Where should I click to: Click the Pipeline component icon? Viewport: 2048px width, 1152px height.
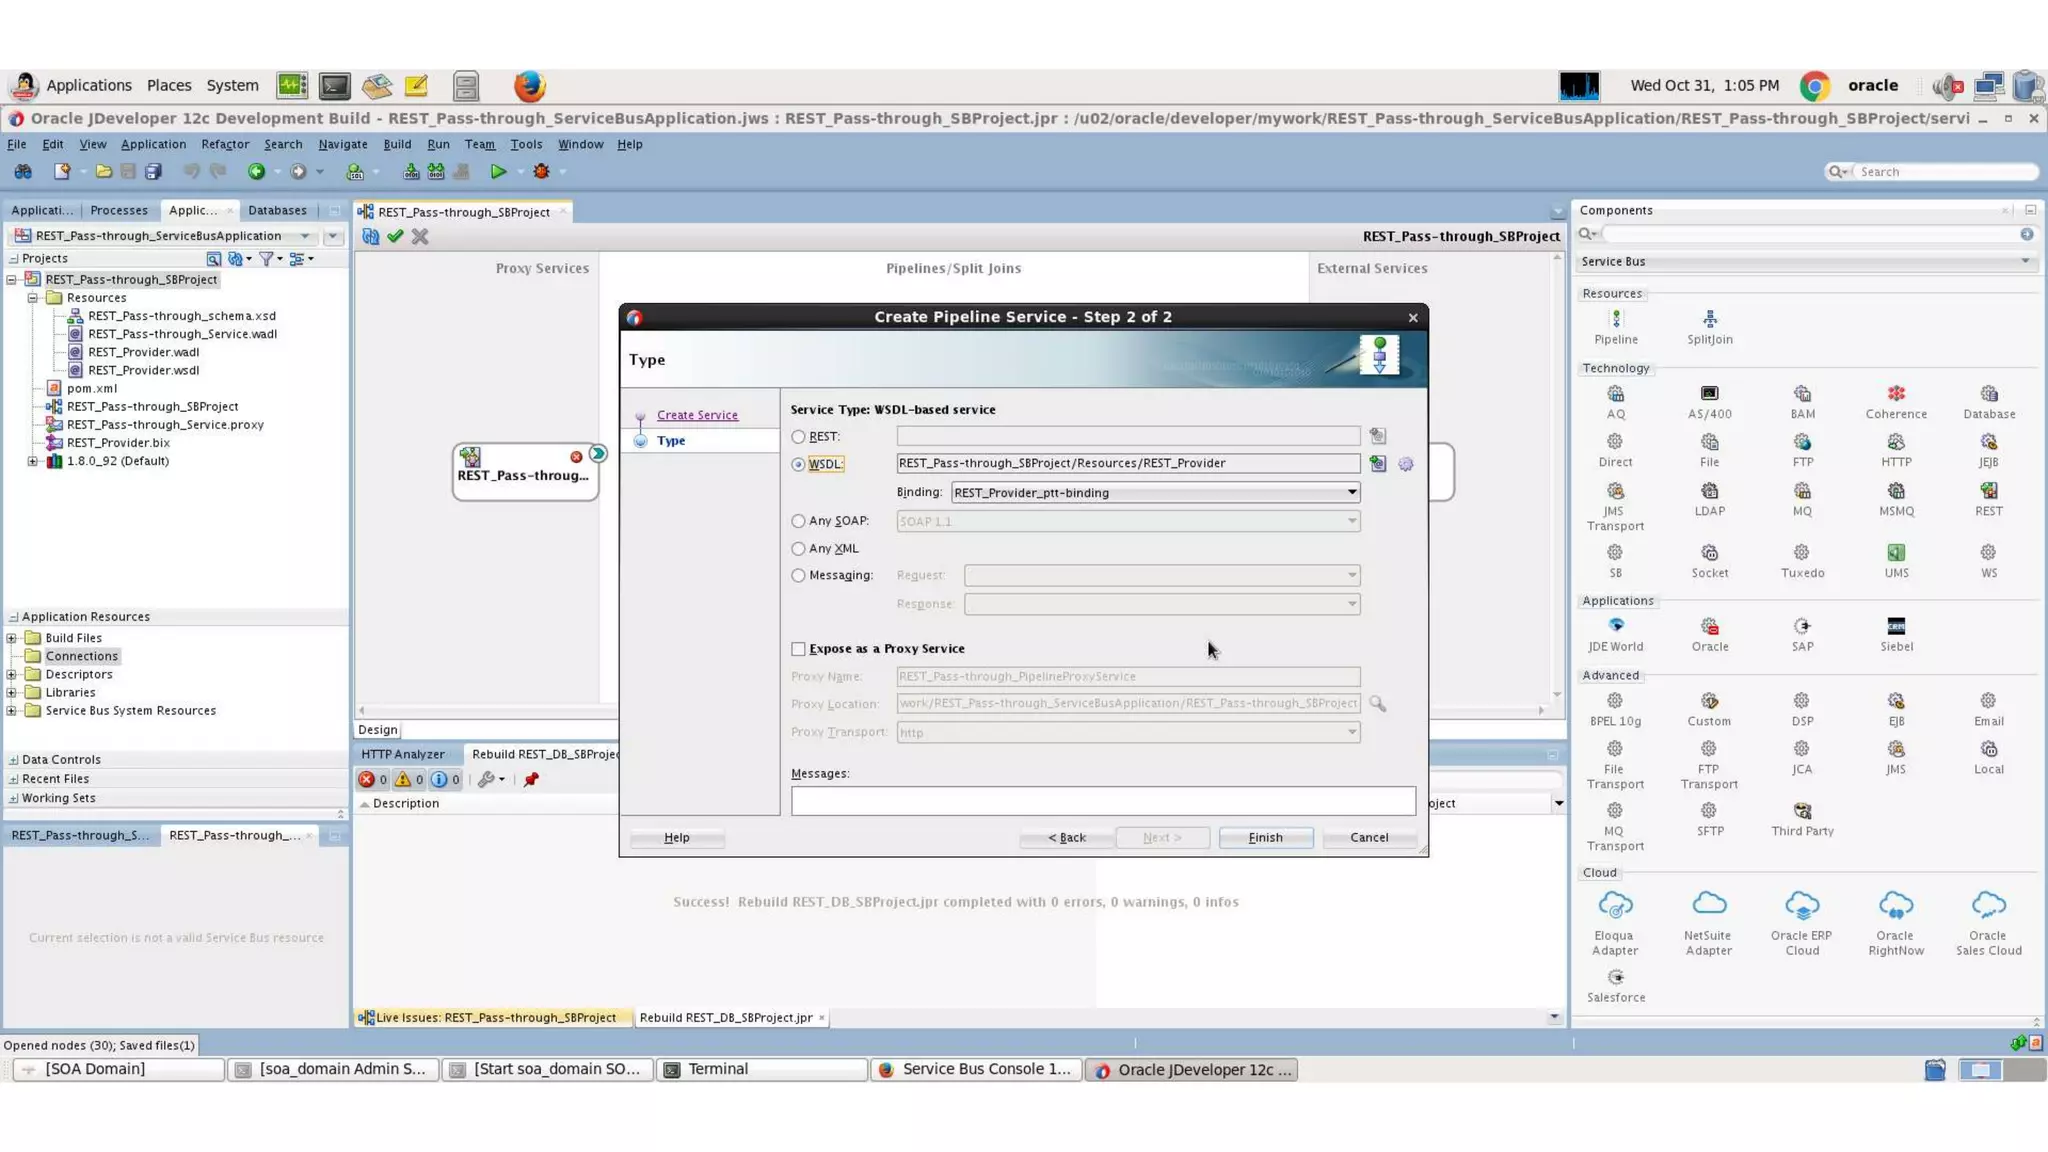(1615, 320)
